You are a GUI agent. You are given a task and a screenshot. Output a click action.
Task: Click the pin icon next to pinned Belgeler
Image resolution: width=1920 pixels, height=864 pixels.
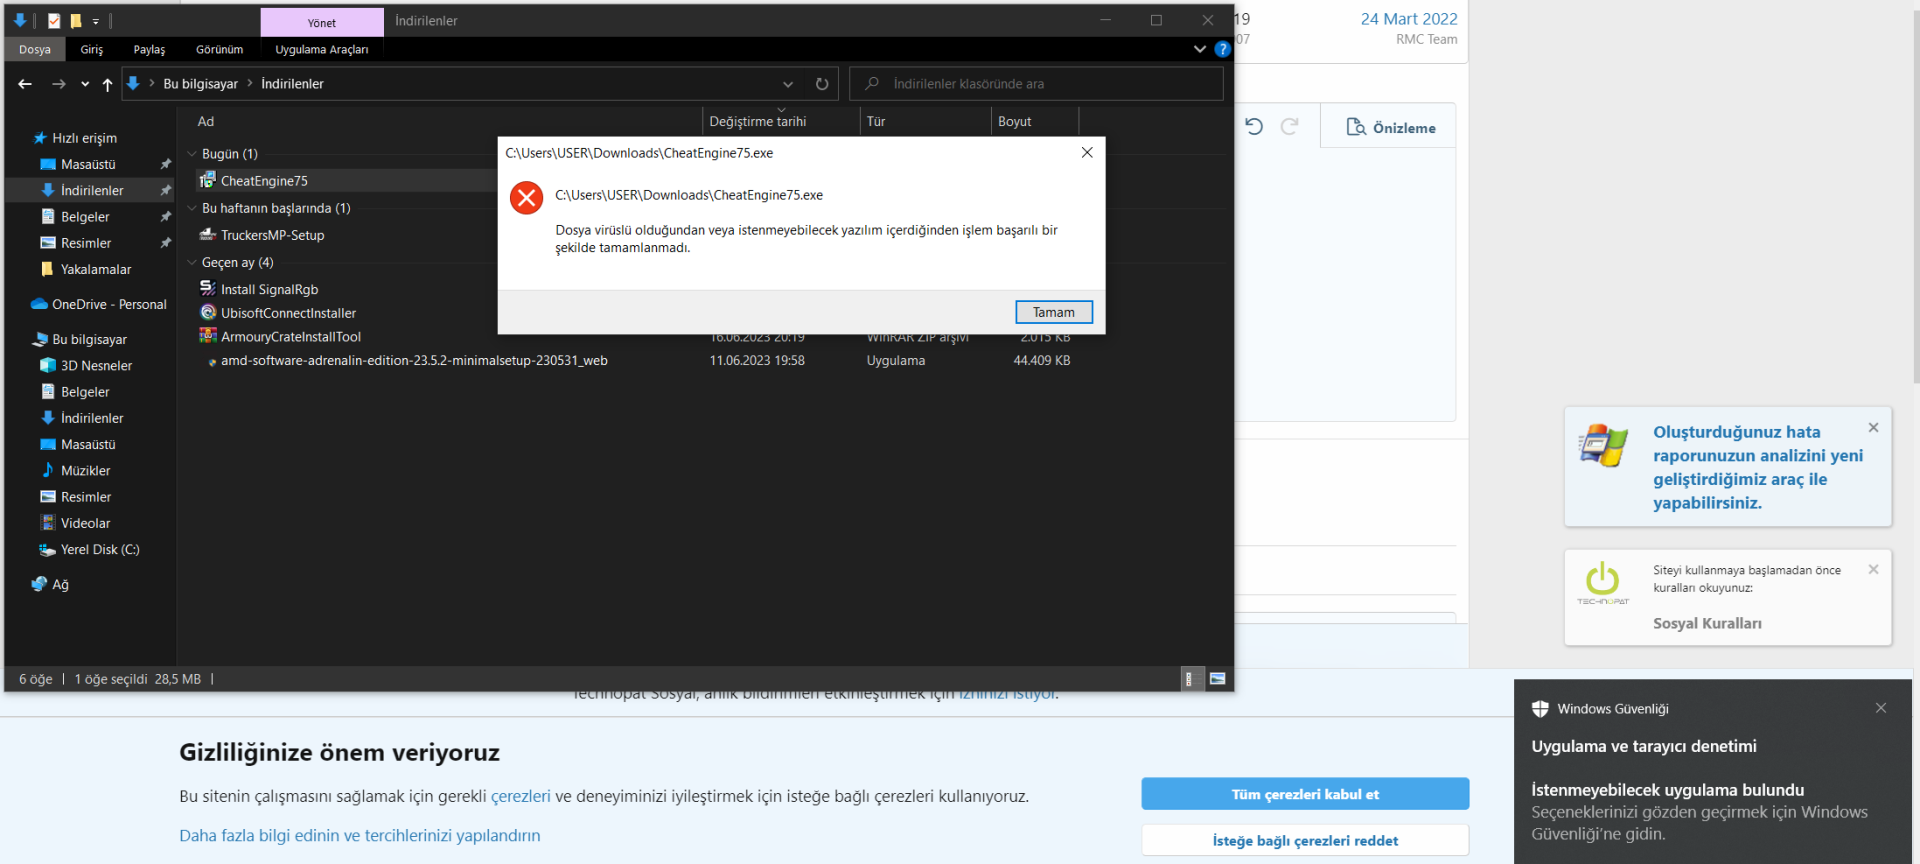point(166,217)
